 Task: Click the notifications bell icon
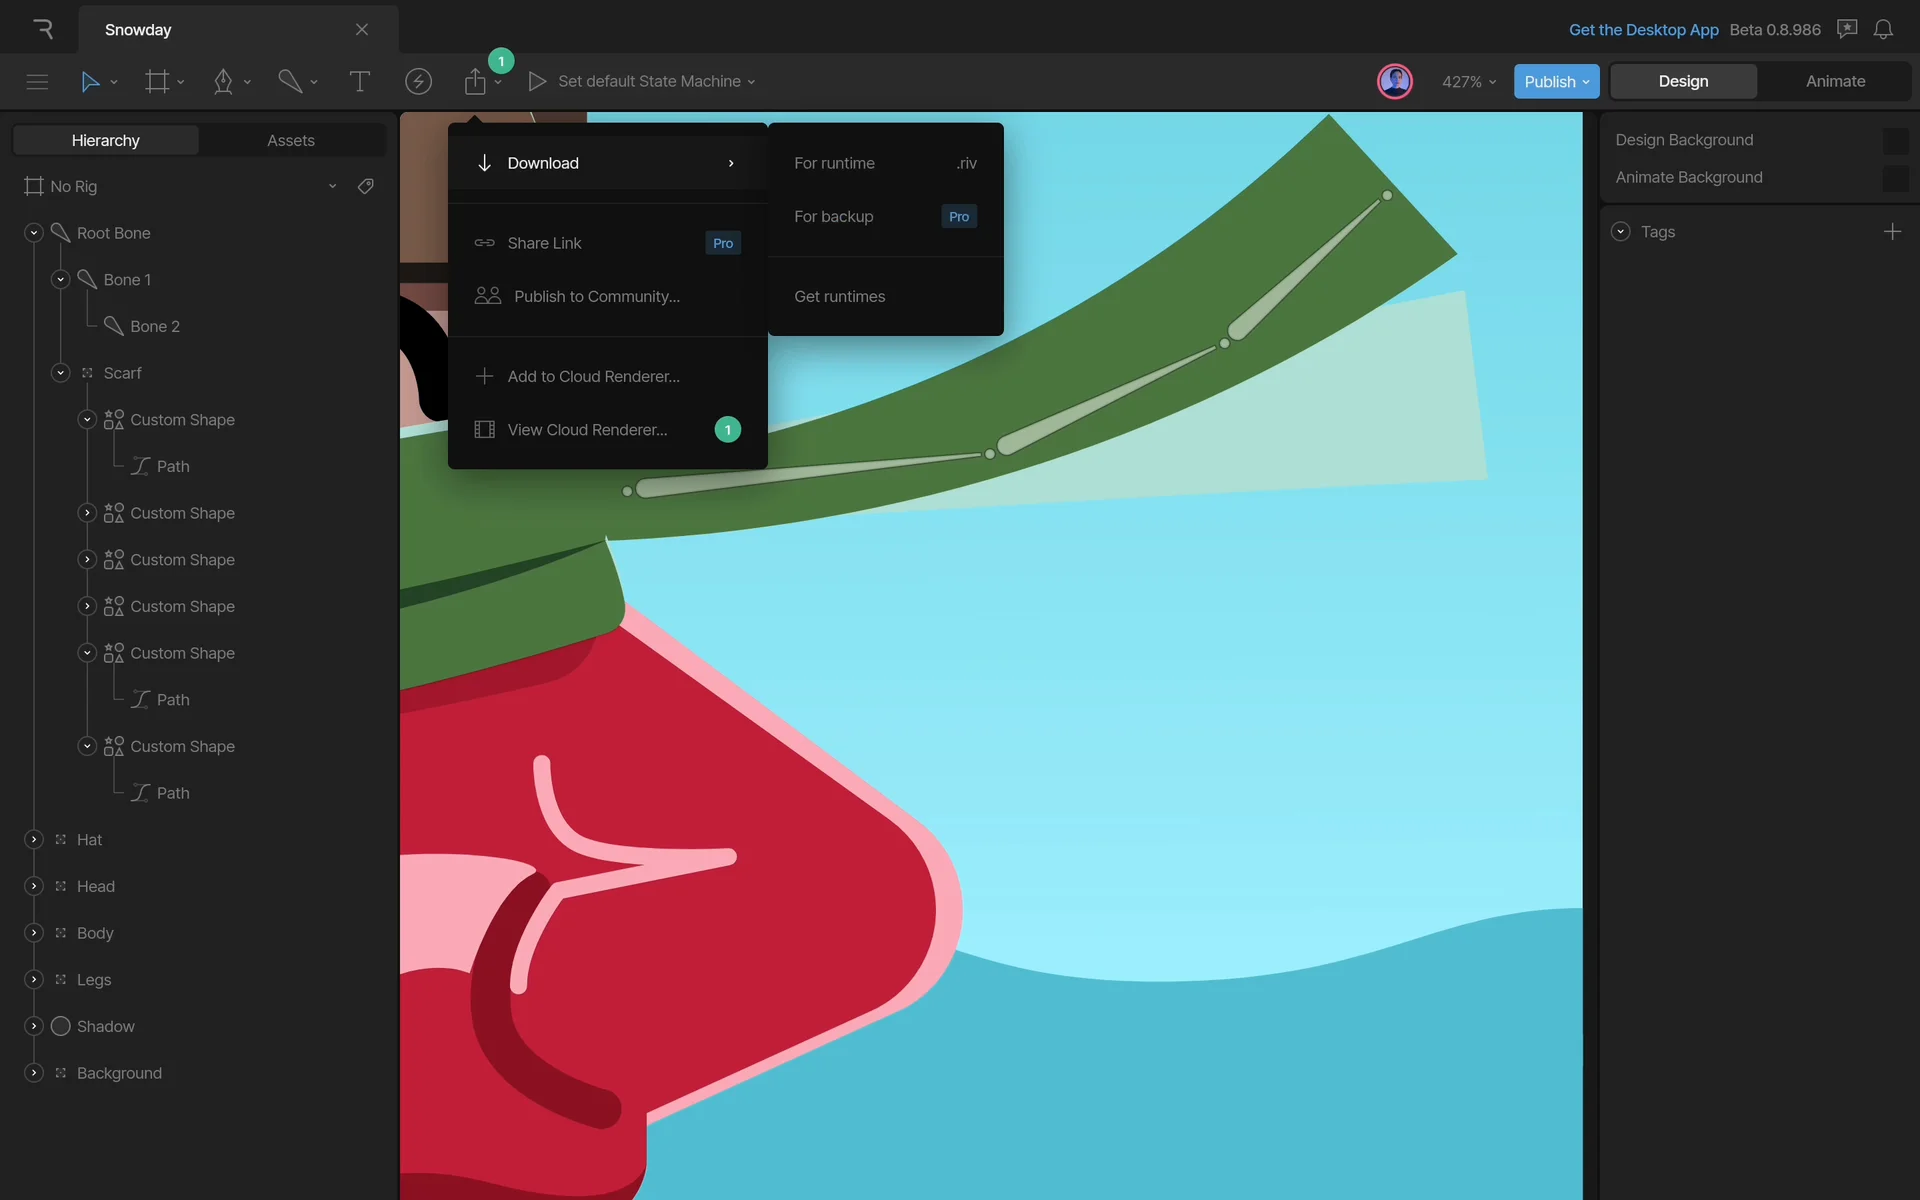click(x=1883, y=30)
